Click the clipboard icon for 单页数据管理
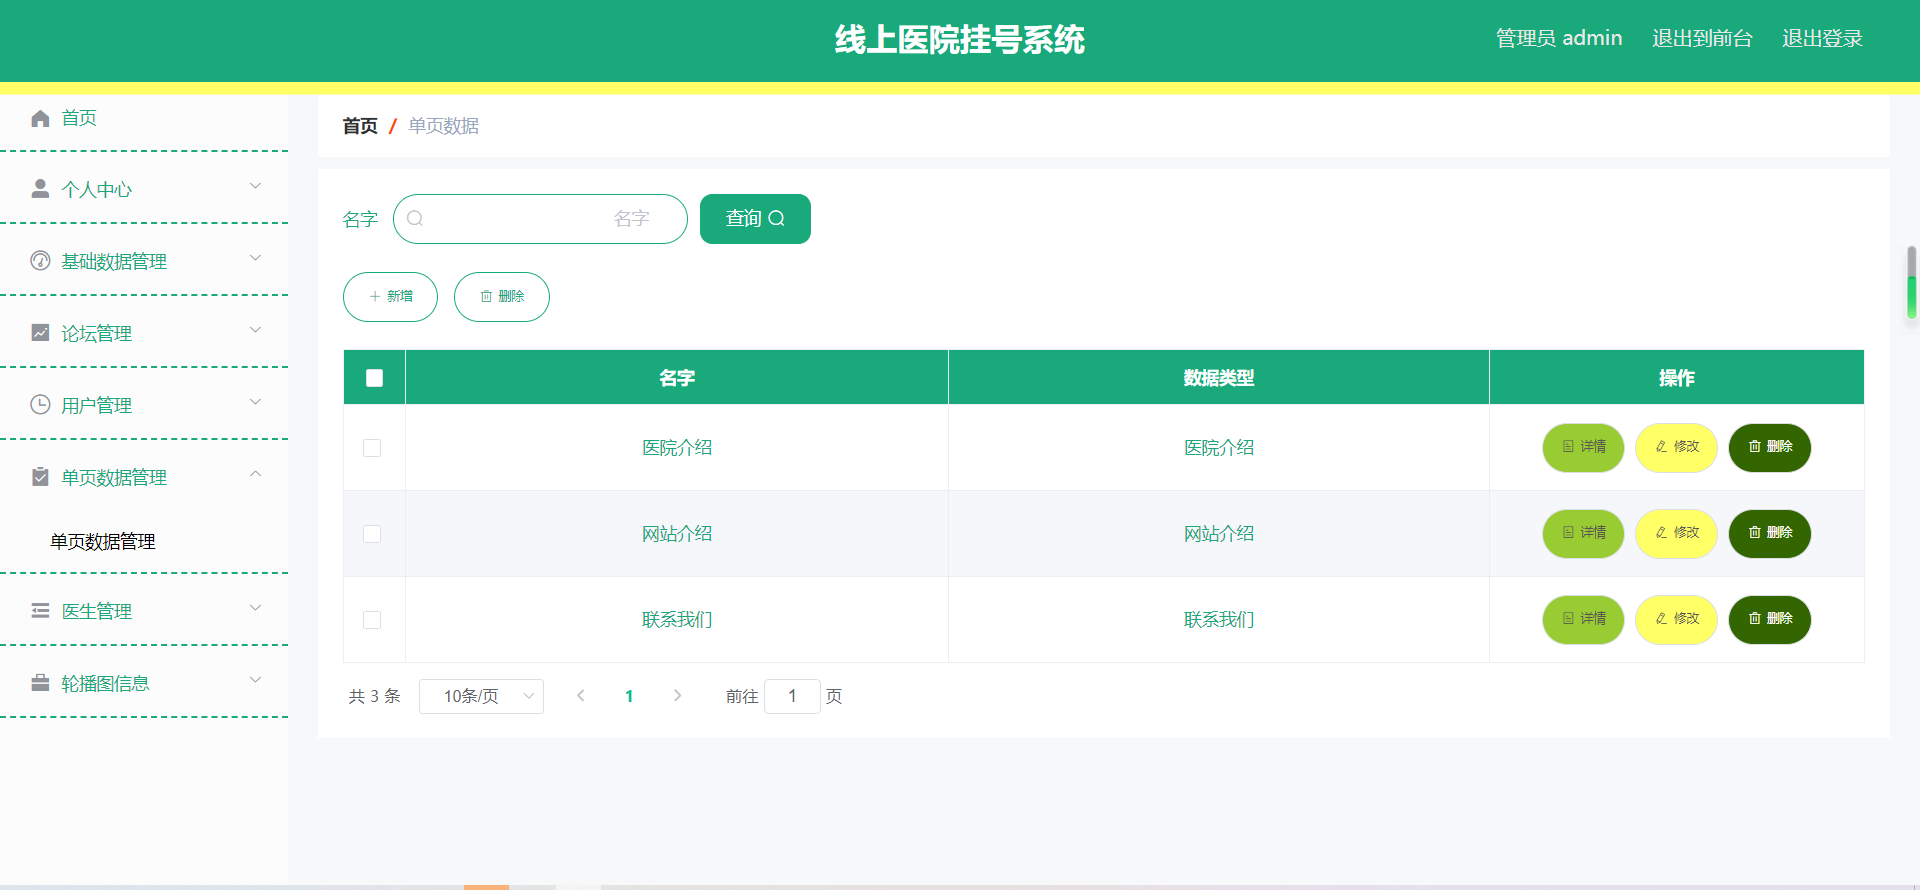The image size is (1920, 890). point(40,477)
